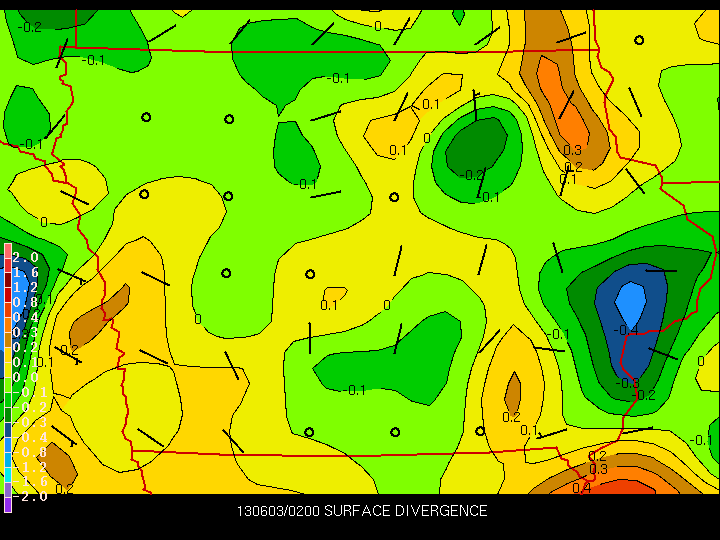Click the elongated brown 0.2 area on left border
Image resolution: width=720 pixels, height=540 pixels.
click(100, 316)
